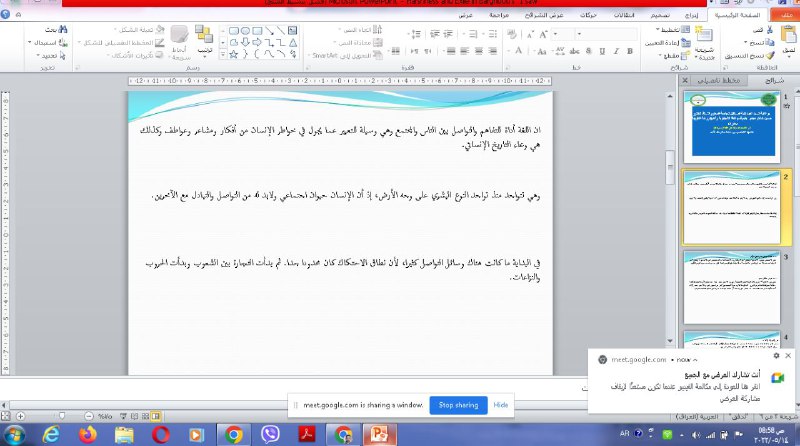This screenshot has height=446, width=800.
Task: Select the Rounded Rectangle shape
Action: point(234,31)
